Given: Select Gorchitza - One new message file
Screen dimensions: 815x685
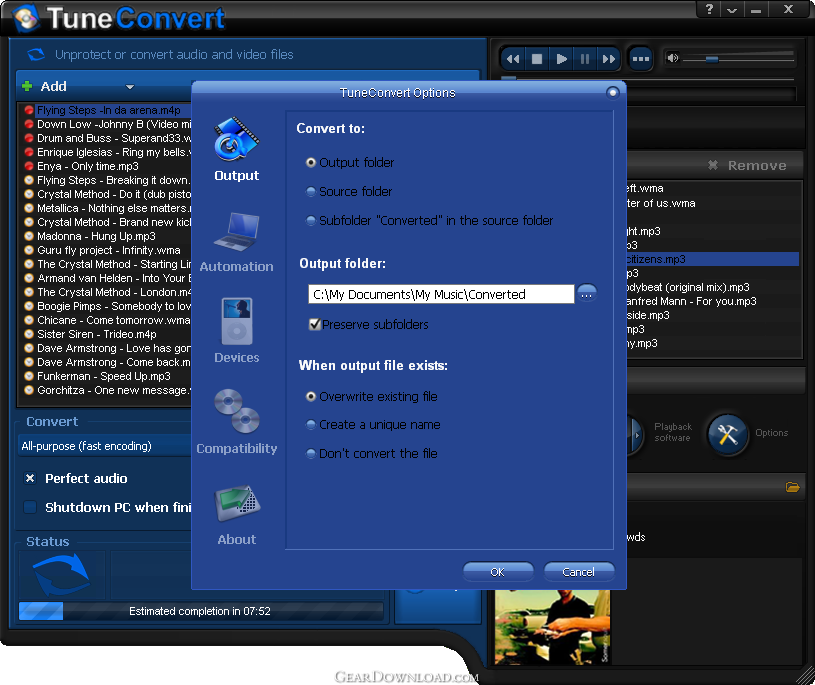Looking at the screenshot, I should coord(114,390).
